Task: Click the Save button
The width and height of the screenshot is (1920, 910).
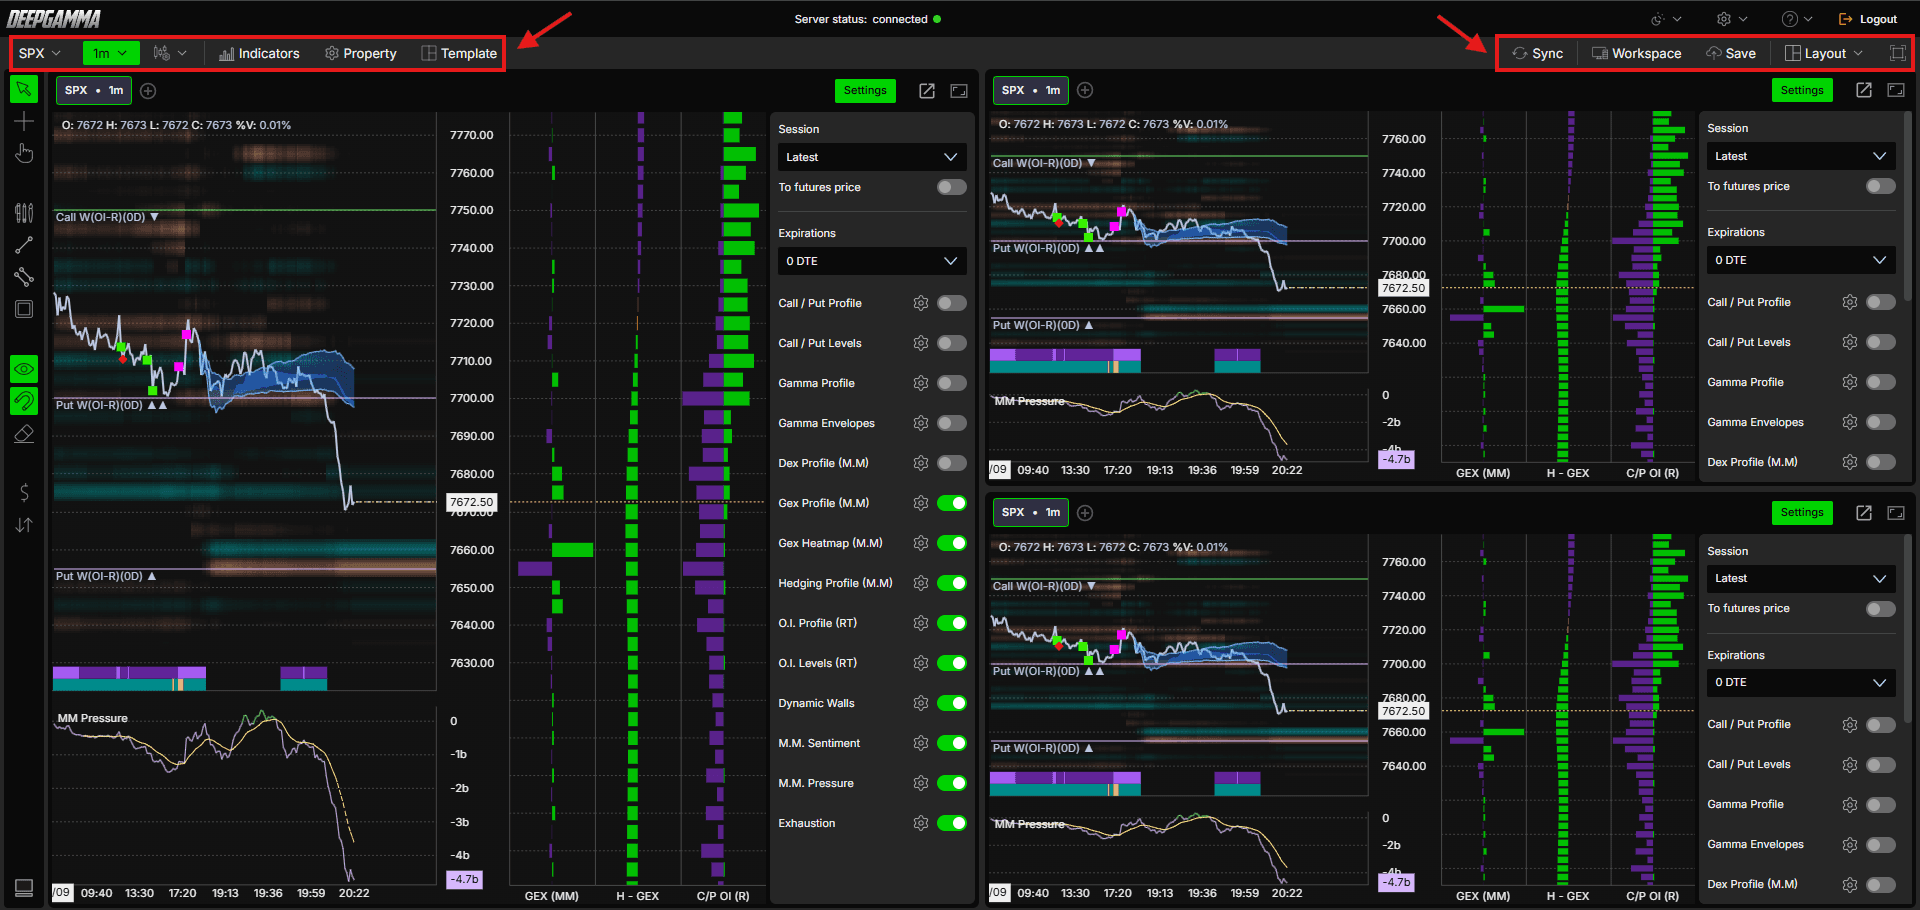Action: (1731, 53)
